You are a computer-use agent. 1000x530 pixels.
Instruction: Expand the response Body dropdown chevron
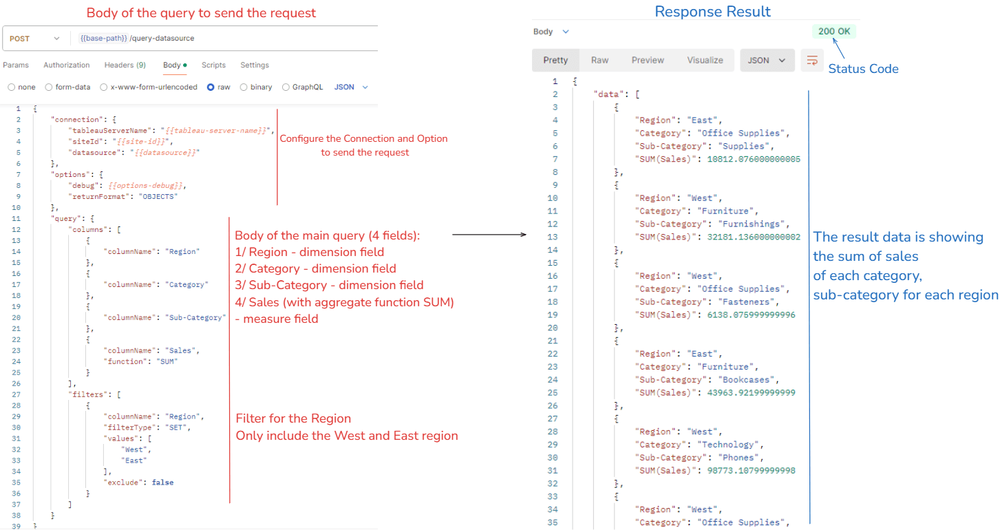(565, 32)
